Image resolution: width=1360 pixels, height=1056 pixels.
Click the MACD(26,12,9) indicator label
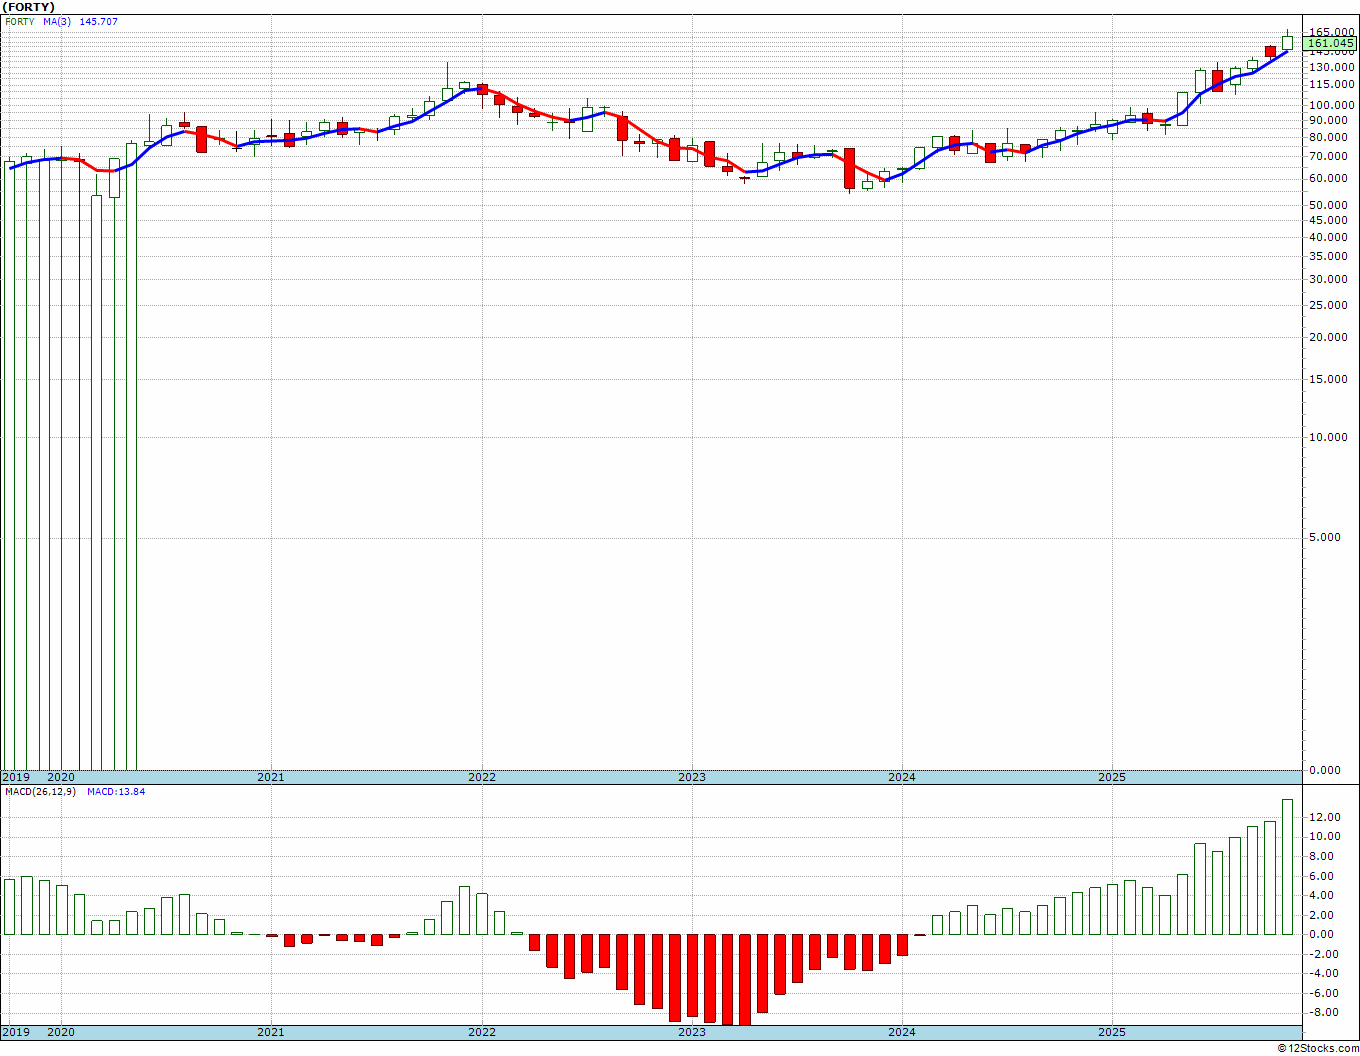tap(41, 792)
